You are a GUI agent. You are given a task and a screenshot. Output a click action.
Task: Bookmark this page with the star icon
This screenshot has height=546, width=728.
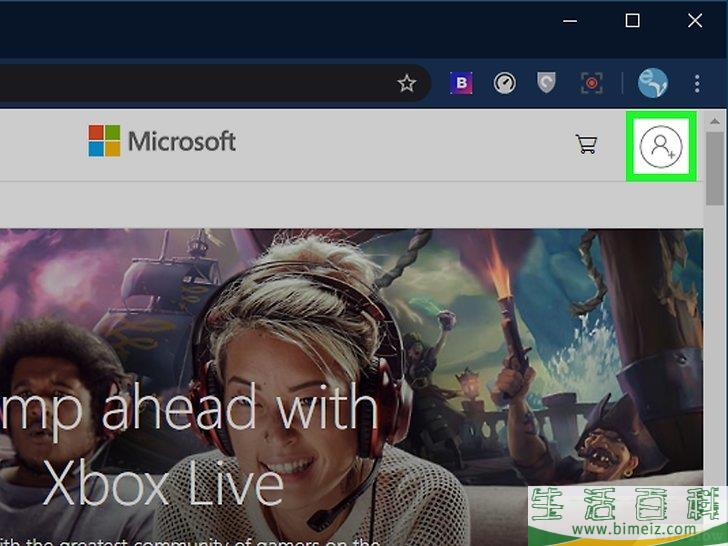click(407, 84)
